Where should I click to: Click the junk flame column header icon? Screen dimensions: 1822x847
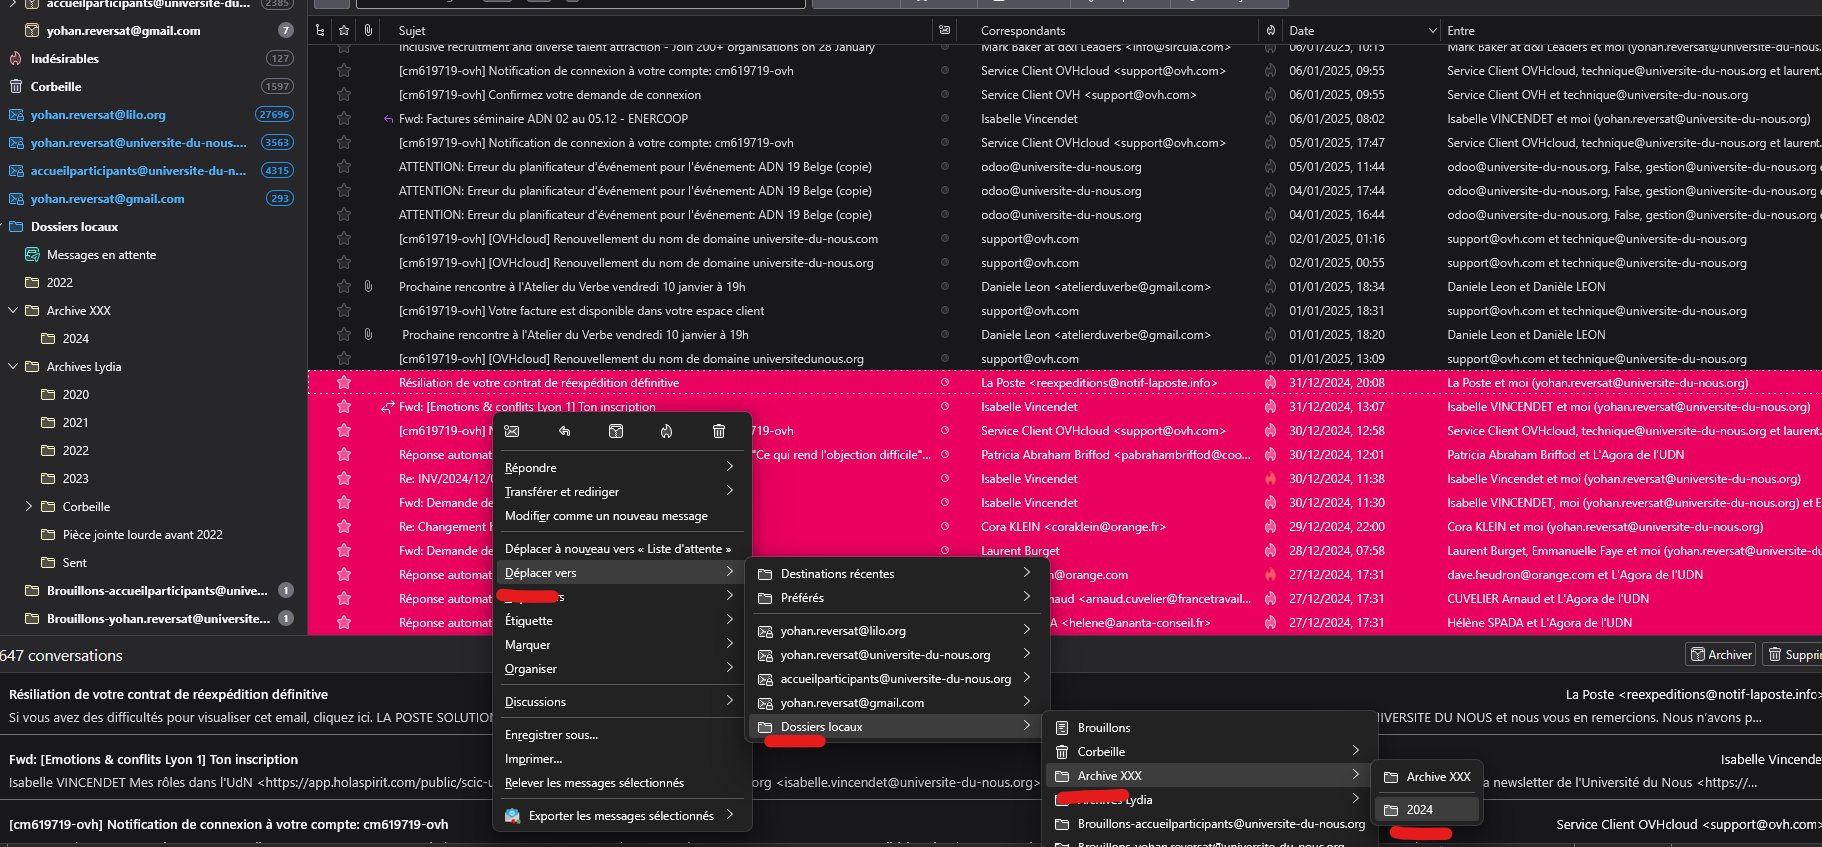1270,31
